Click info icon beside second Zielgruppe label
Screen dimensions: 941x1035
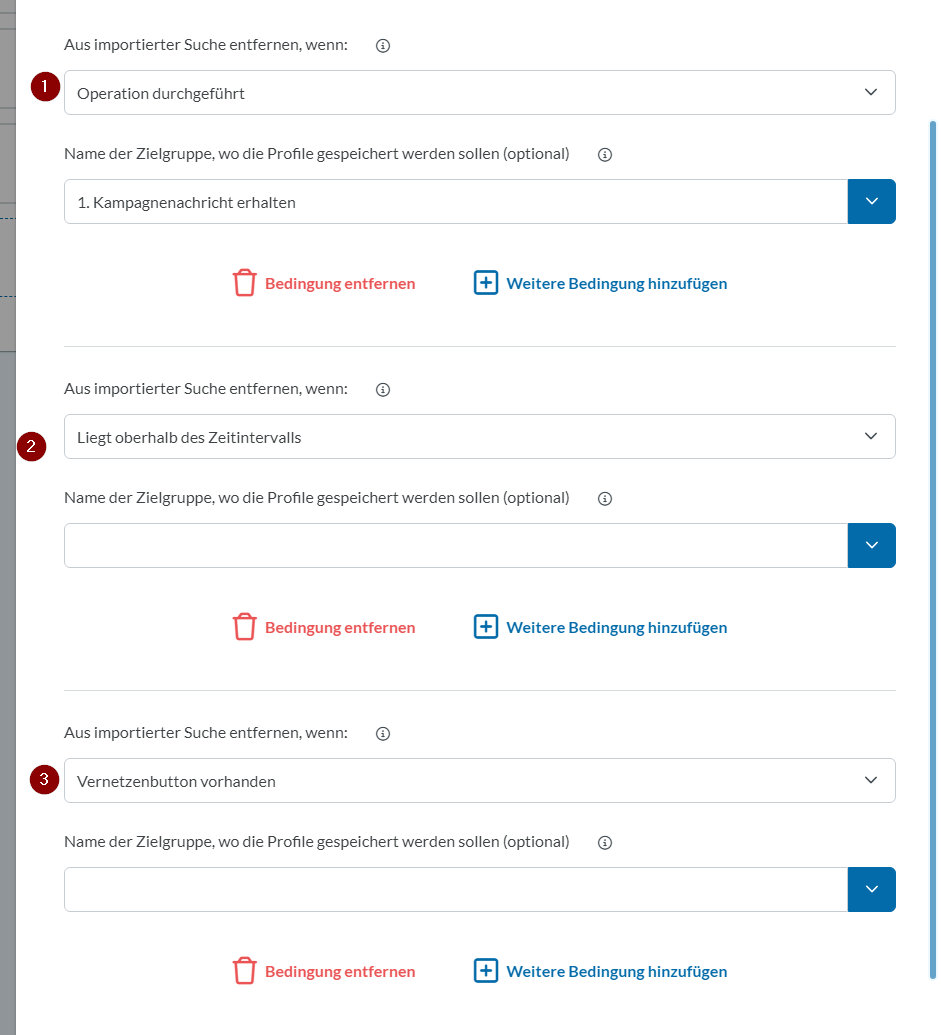coord(604,499)
